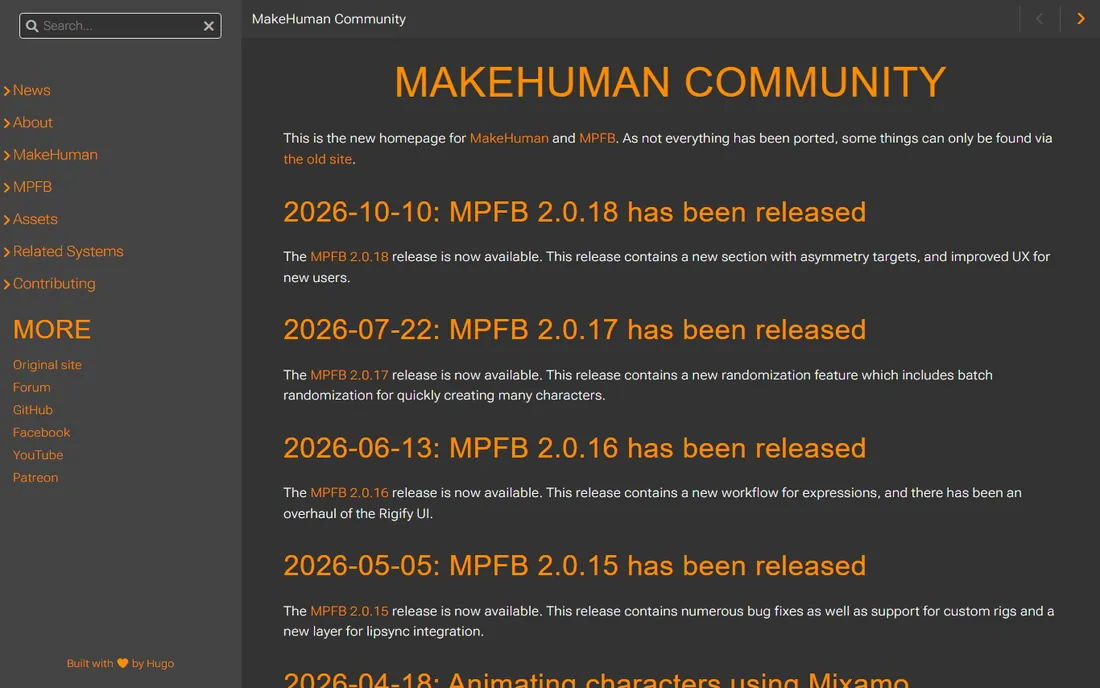Follow the MakeHuman link in intro paragraph

[x=509, y=138]
